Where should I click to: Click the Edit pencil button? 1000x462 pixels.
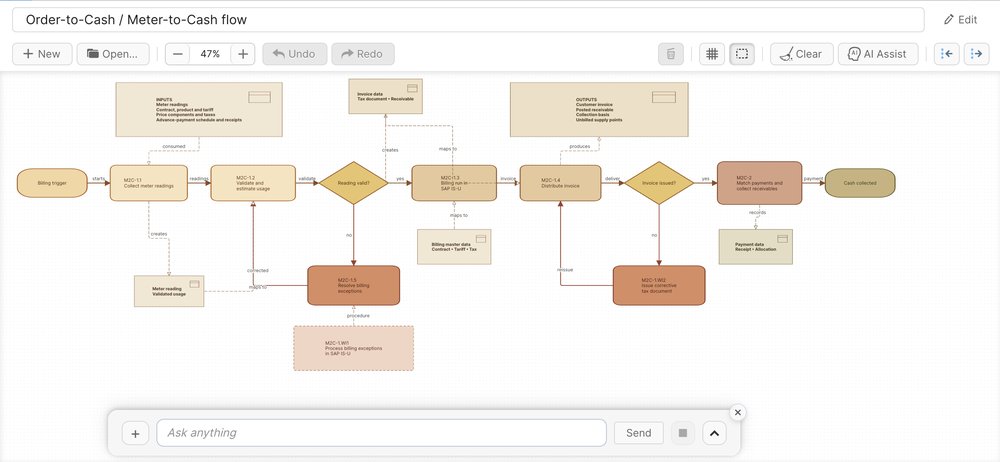[960, 20]
